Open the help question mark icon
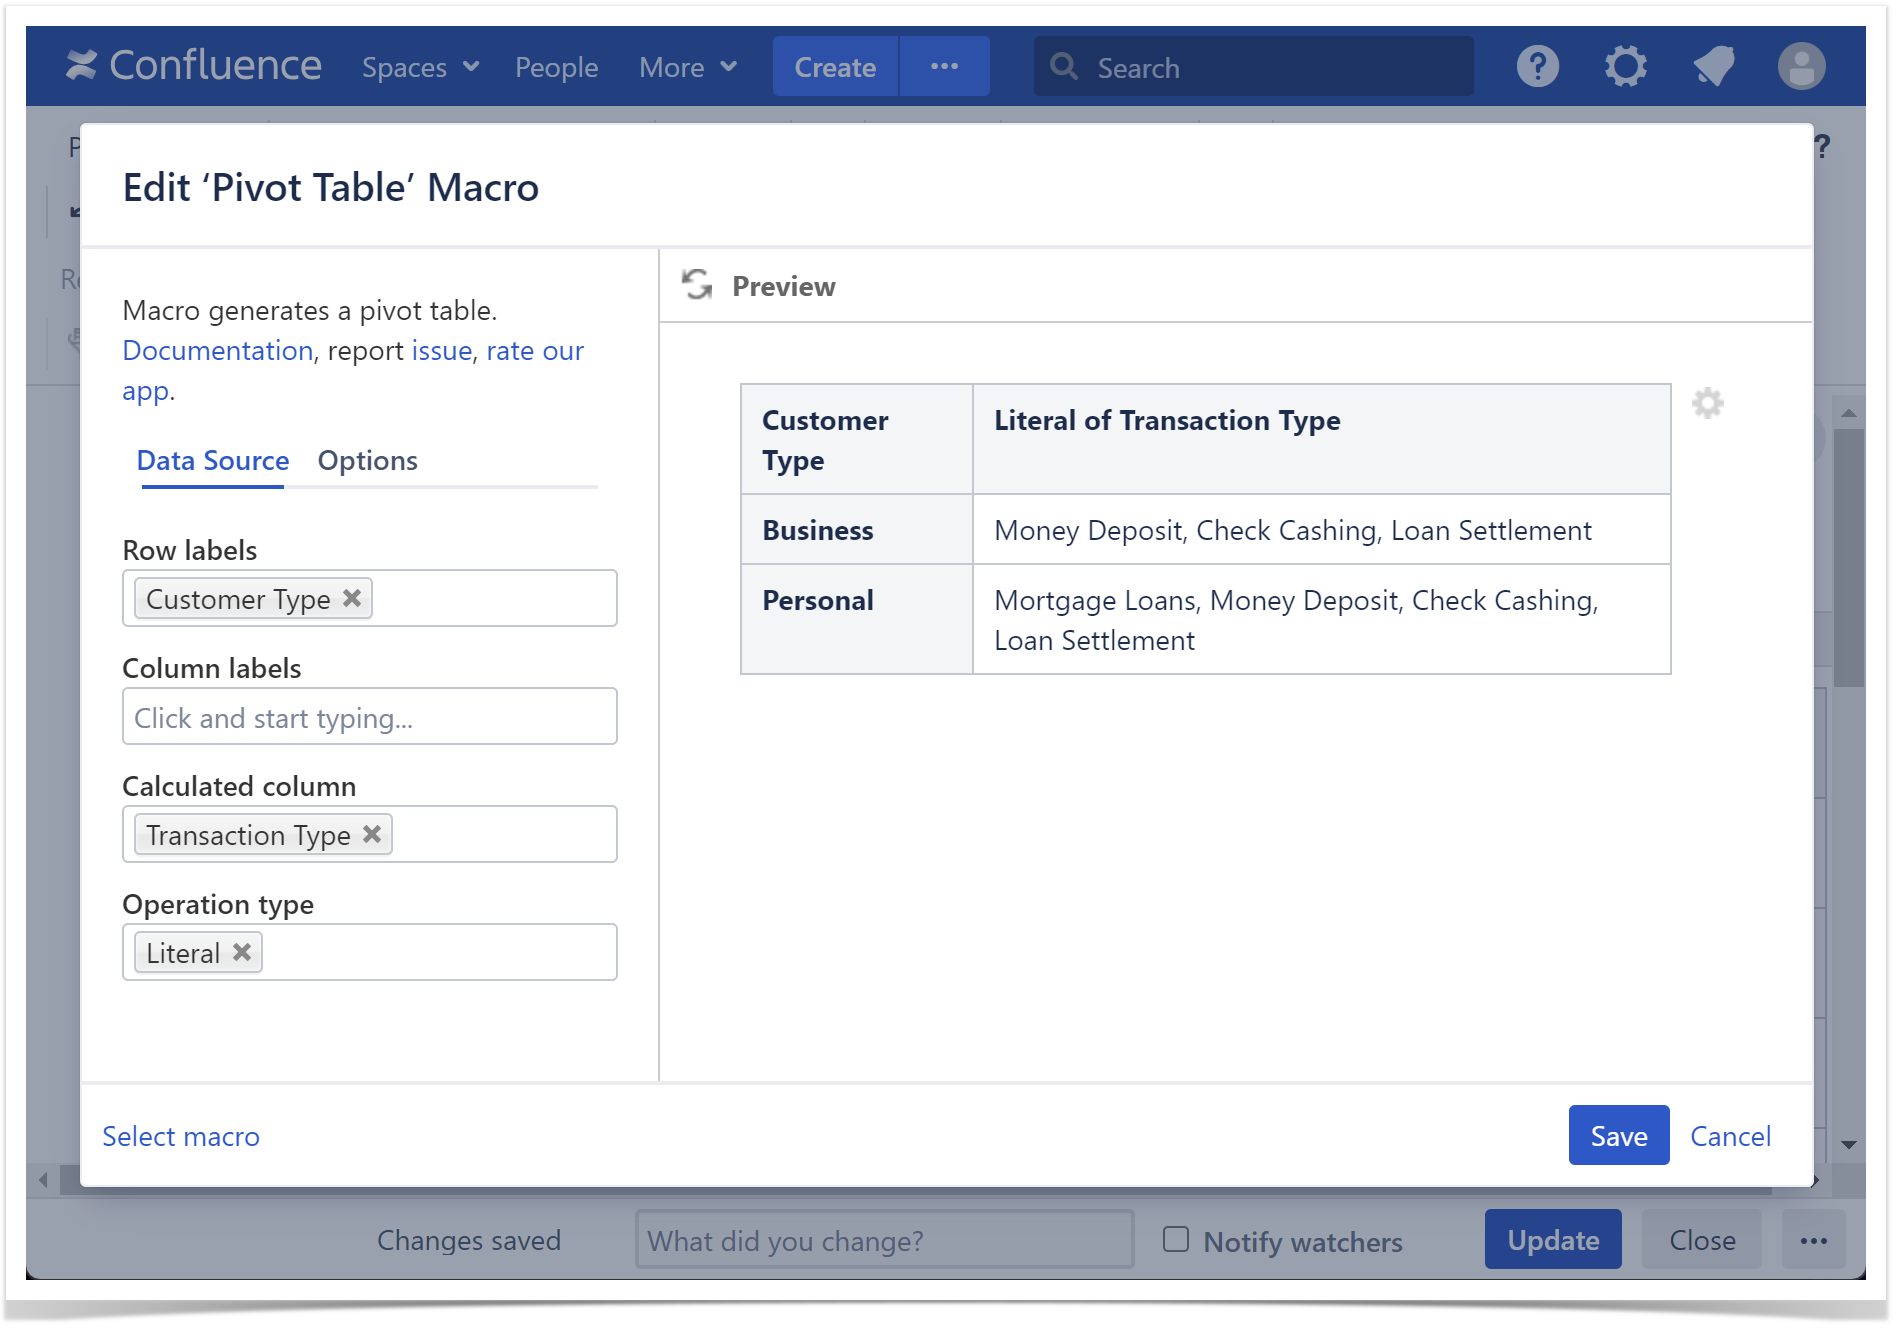This screenshot has width=1900, height=1329. (1537, 67)
